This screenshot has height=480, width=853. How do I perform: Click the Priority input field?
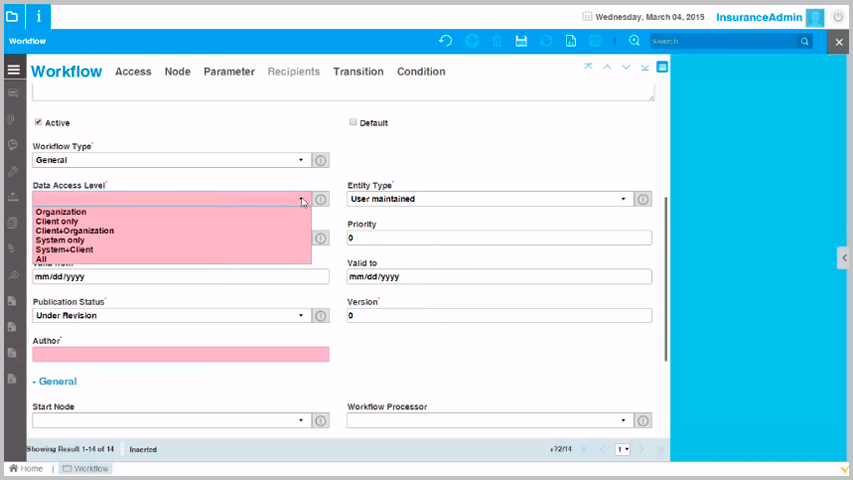point(499,238)
